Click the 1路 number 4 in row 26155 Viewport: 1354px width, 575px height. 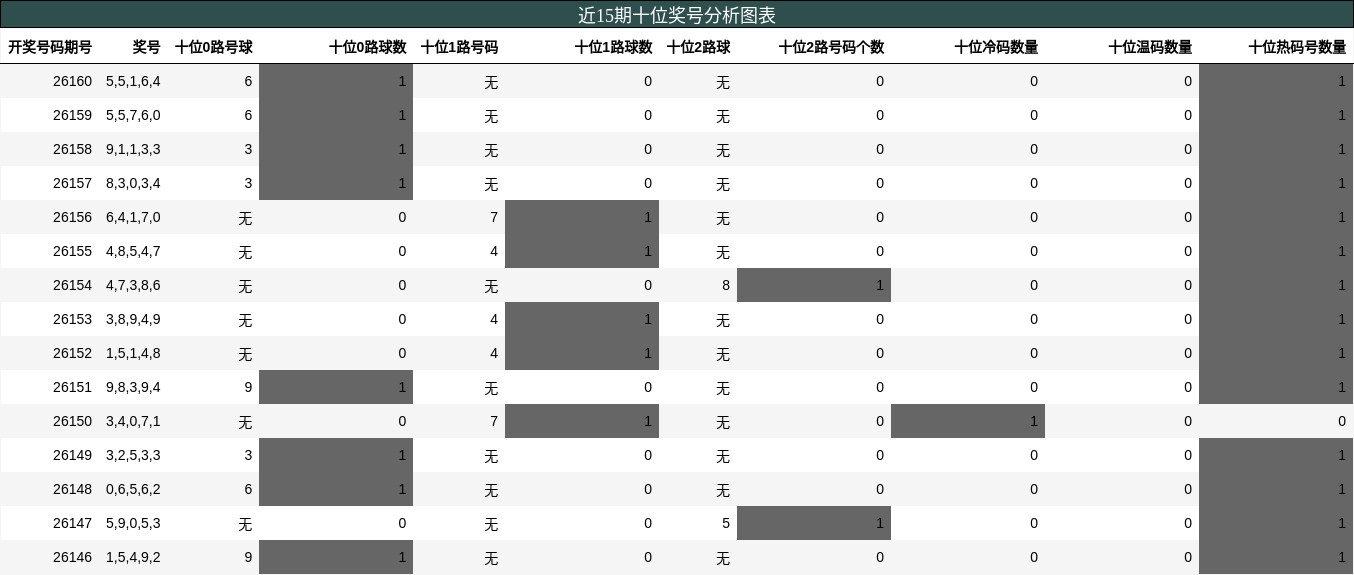(x=494, y=251)
